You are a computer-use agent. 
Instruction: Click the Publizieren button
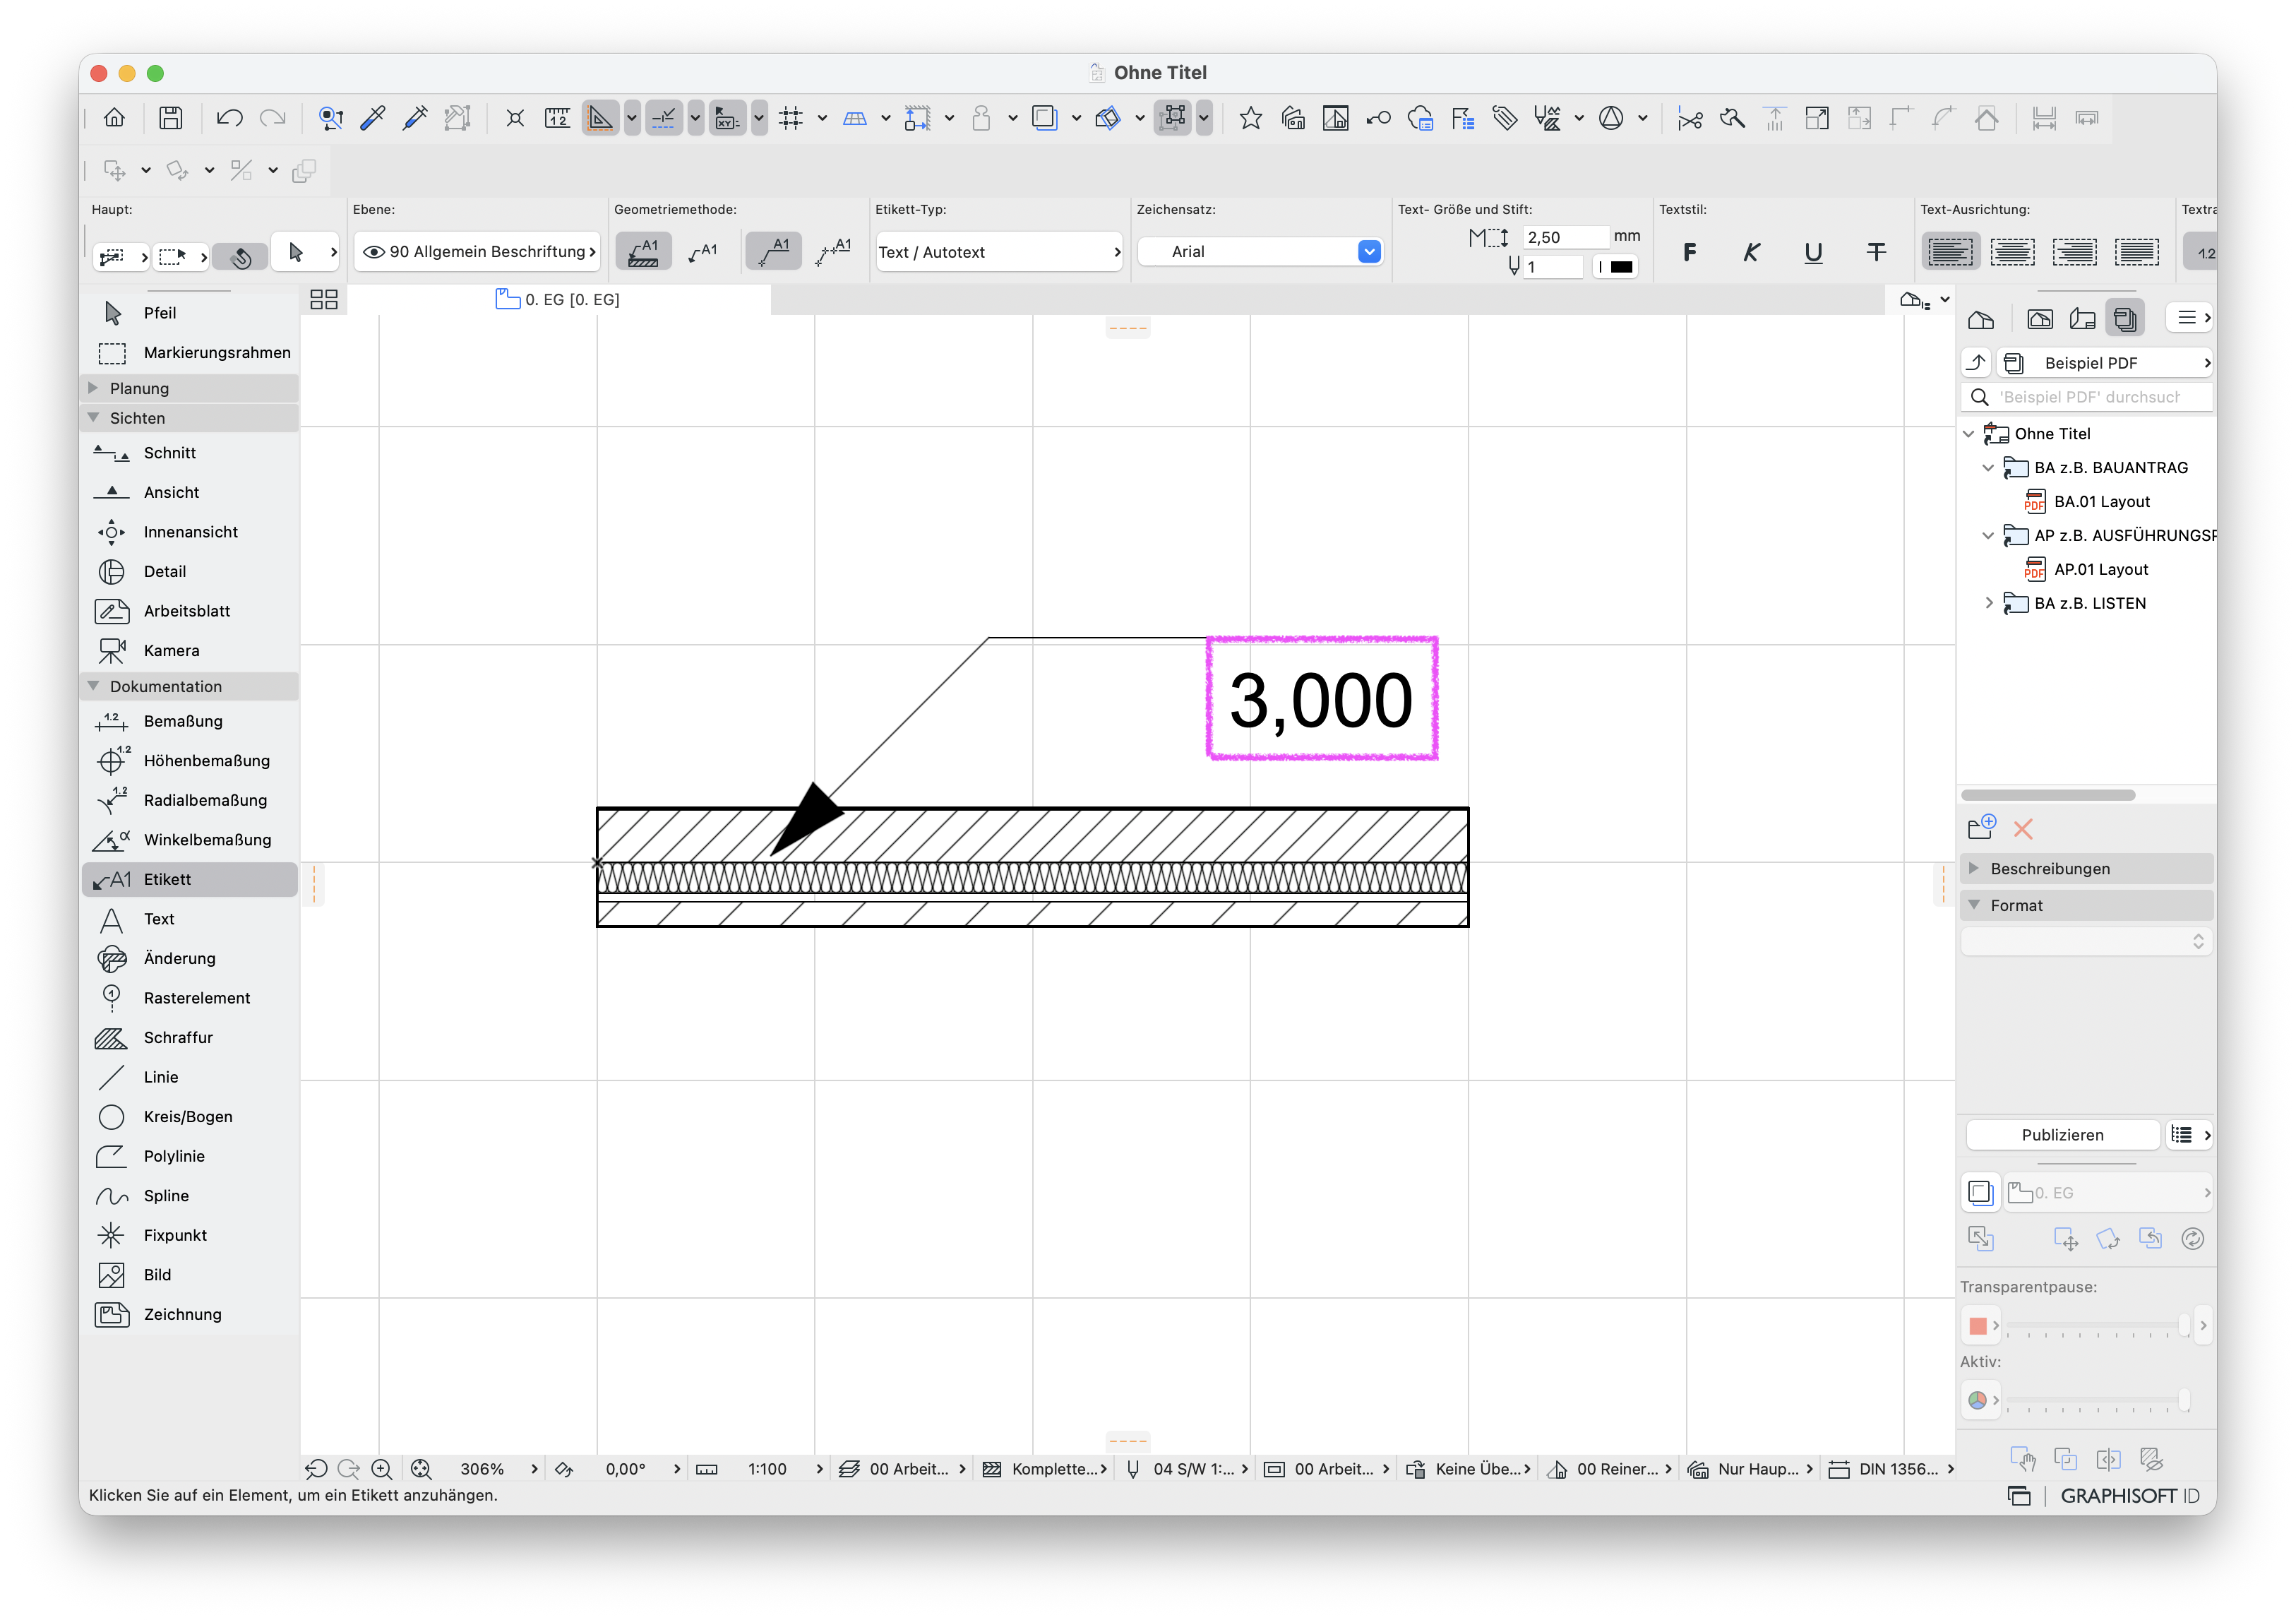[2062, 1134]
